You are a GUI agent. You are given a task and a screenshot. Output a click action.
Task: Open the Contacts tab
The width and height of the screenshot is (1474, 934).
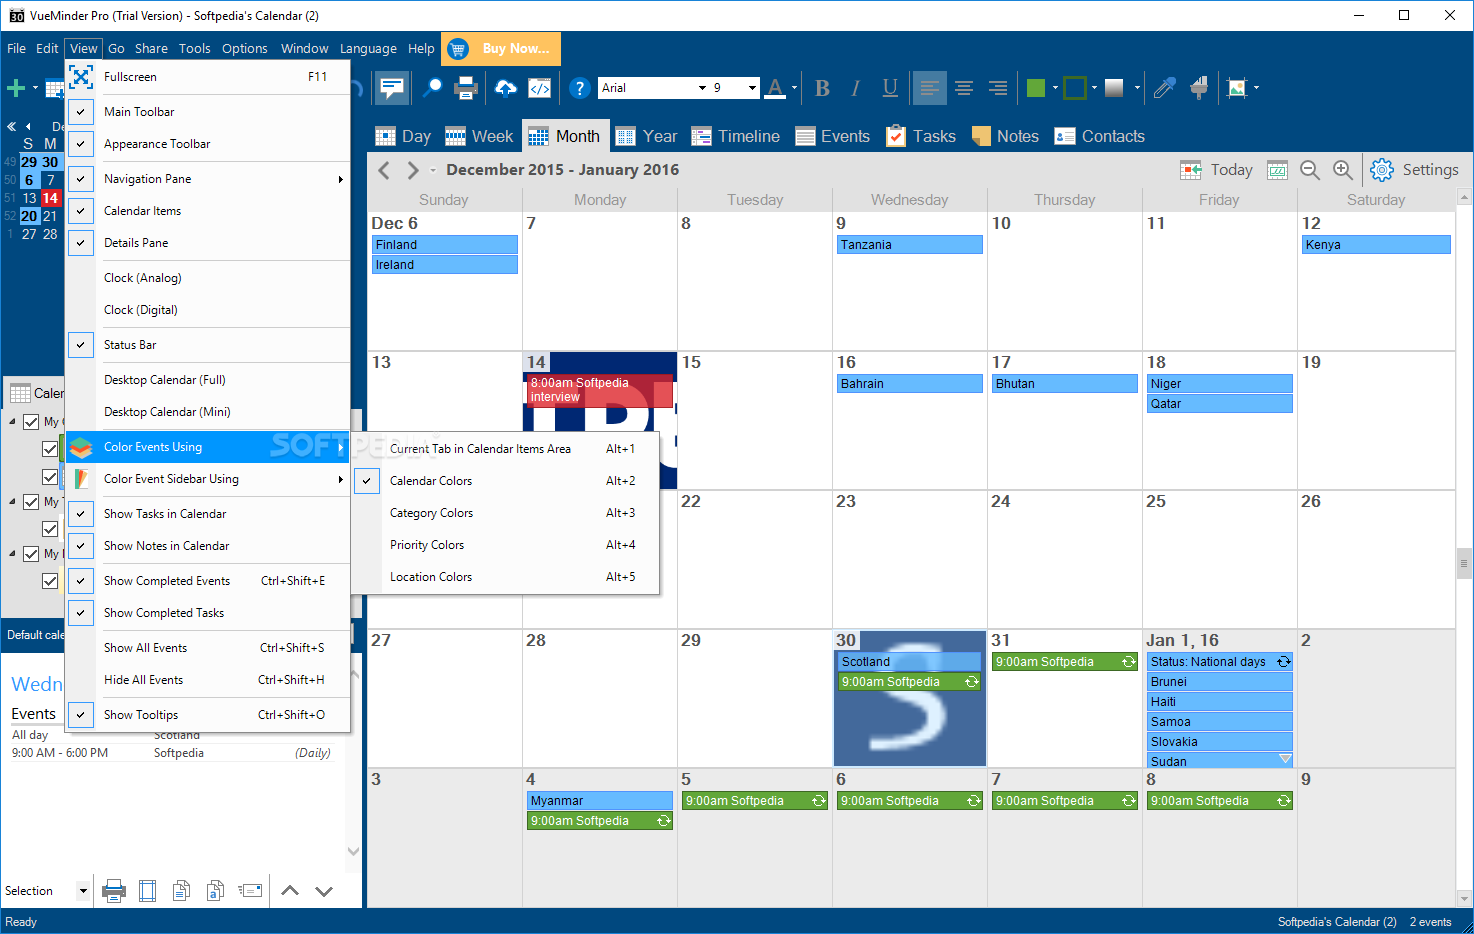(1099, 136)
